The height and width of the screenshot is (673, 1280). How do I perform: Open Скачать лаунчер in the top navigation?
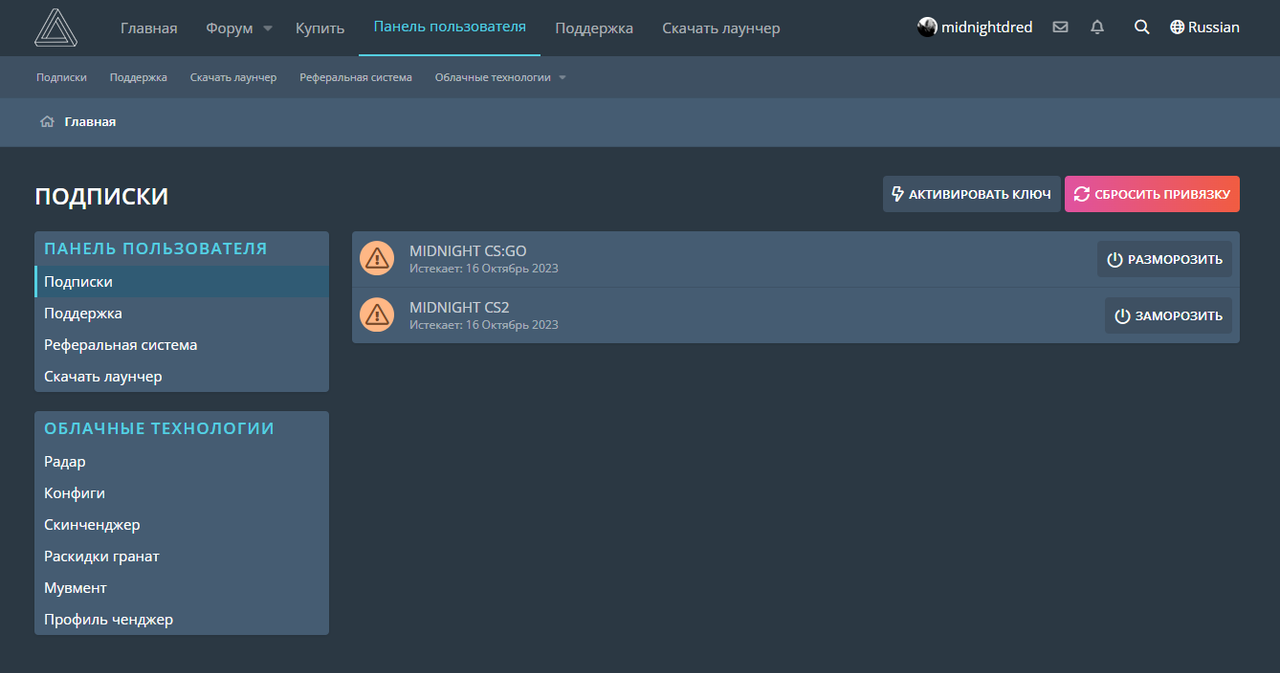[x=721, y=28]
